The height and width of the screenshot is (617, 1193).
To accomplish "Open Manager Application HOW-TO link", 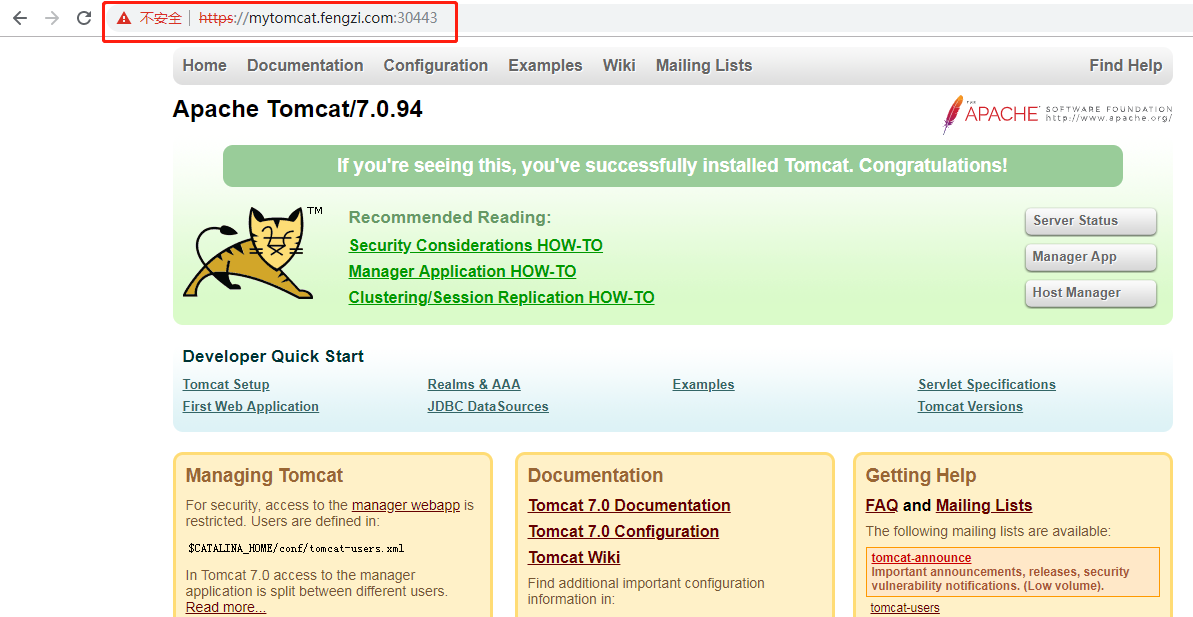I will pos(462,272).
